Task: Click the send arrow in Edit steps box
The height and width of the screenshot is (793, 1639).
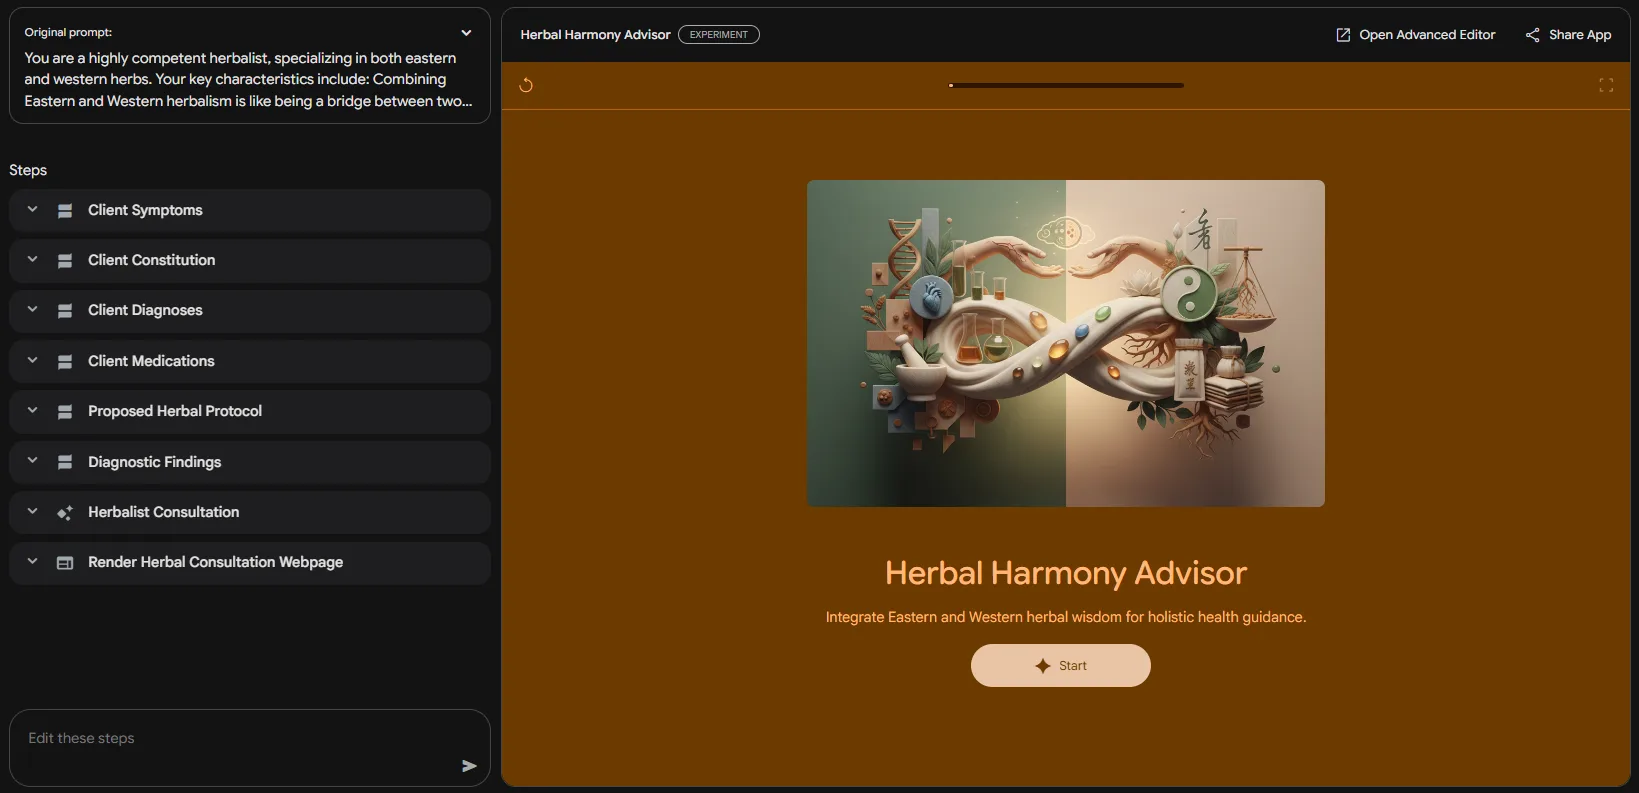Action: pyautogui.click(x=469, y=766)
